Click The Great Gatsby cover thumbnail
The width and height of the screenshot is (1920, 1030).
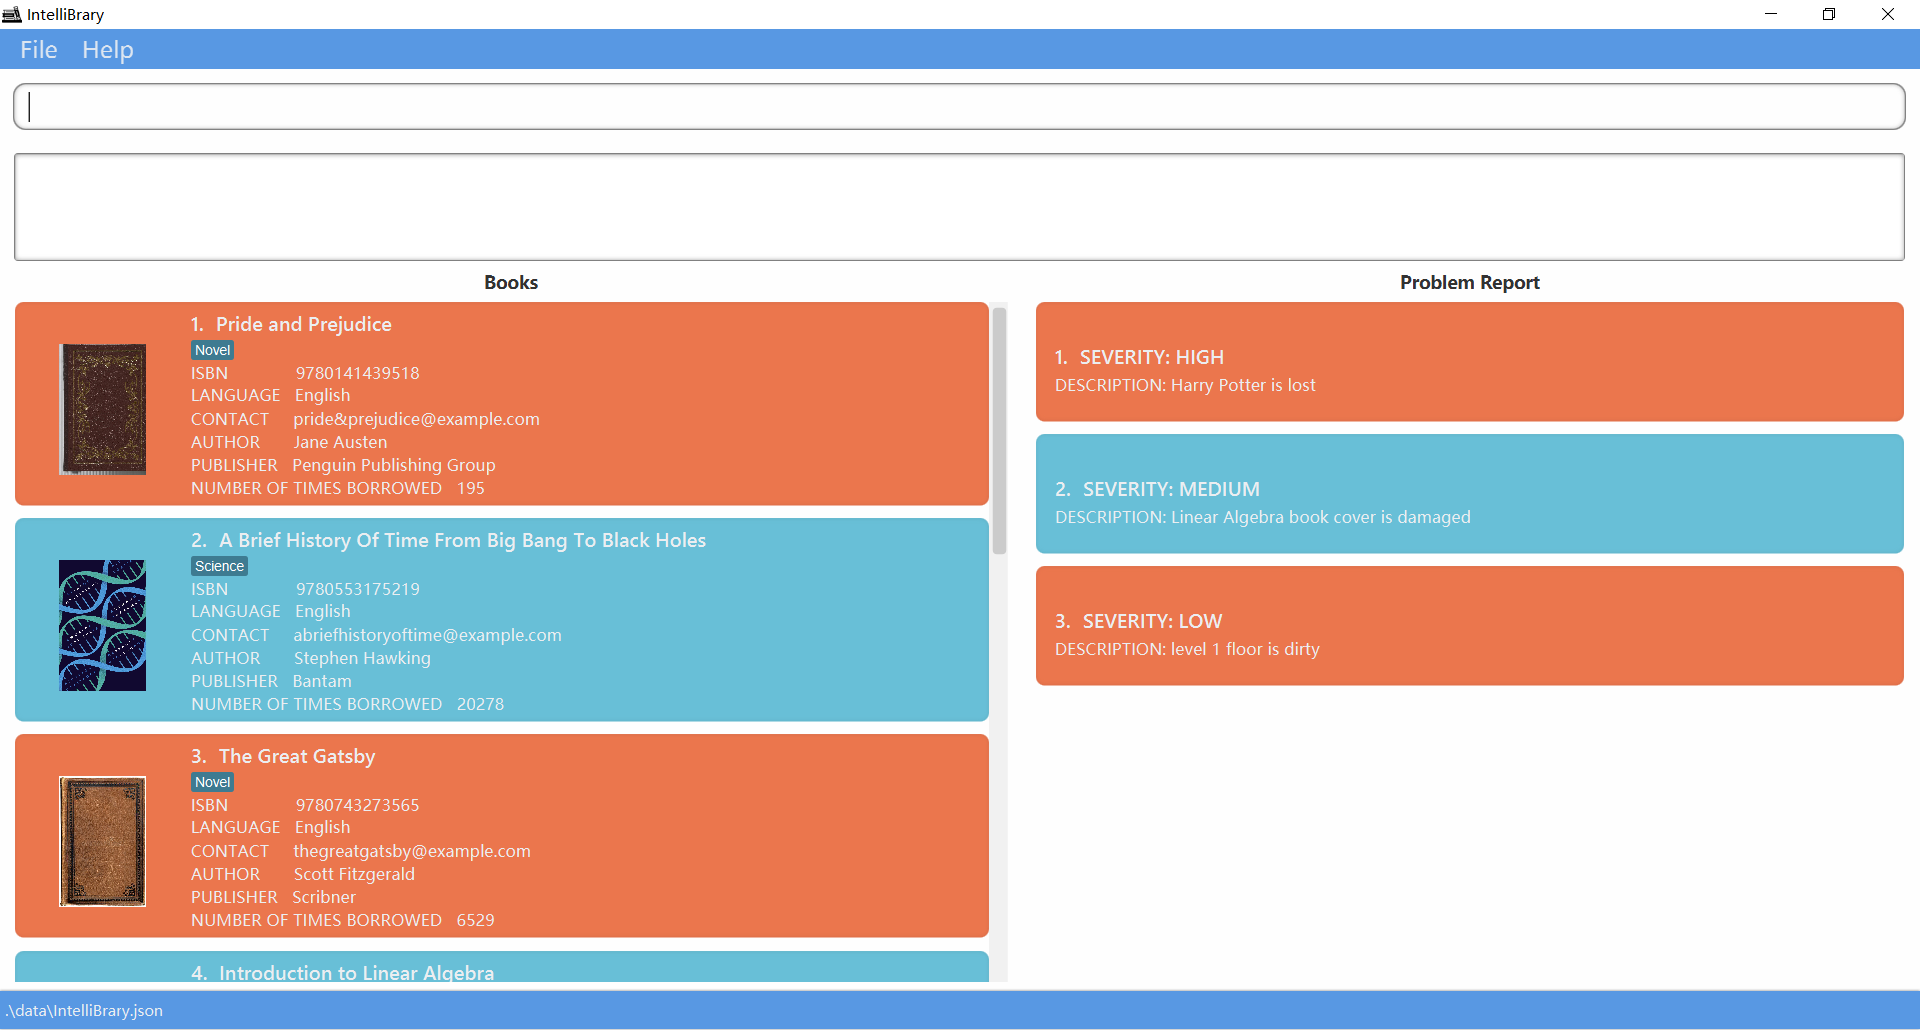(x=103, y=841)
